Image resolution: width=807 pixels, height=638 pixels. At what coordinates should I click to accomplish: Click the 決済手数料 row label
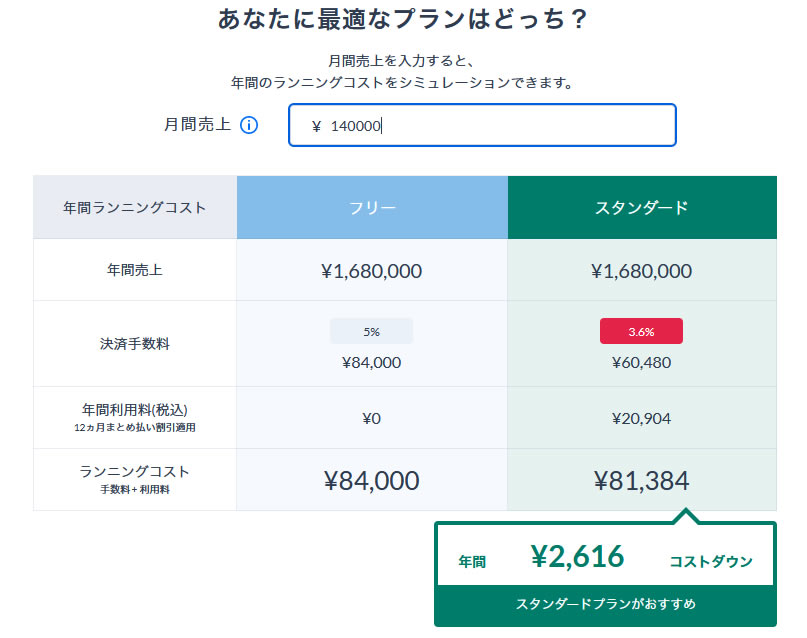[135, 343]
